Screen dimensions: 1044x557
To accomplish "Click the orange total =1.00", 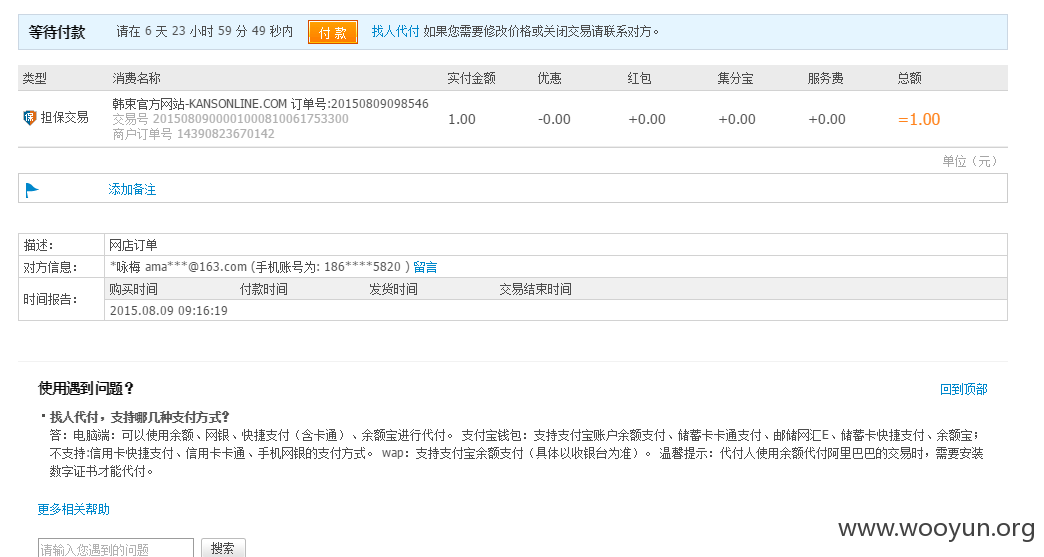I will (x=919, y=119).
